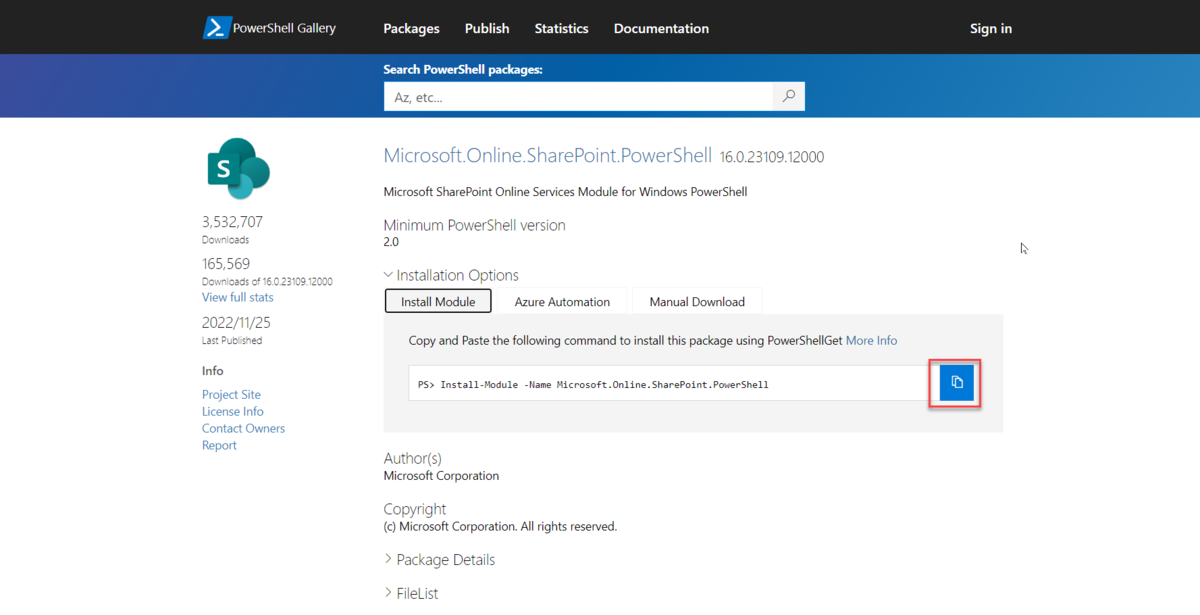Click the search magnifier button
The height and width of the screenshot is (615, 1200).
(x=789, y=96)
